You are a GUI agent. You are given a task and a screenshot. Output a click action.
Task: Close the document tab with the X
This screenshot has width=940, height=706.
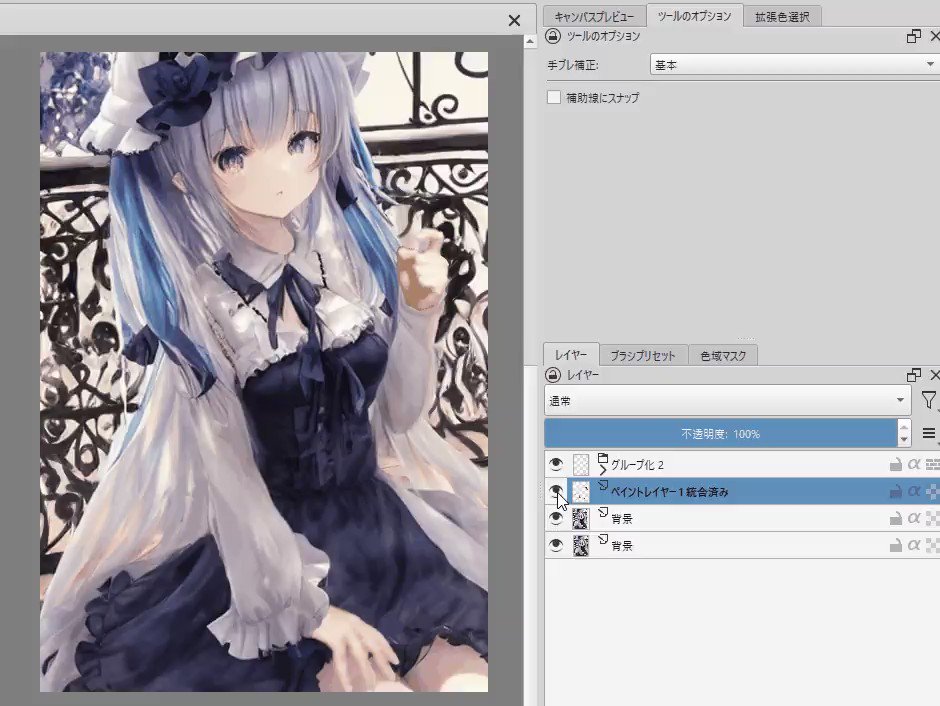pyautogui.click(x=514, y=20)
